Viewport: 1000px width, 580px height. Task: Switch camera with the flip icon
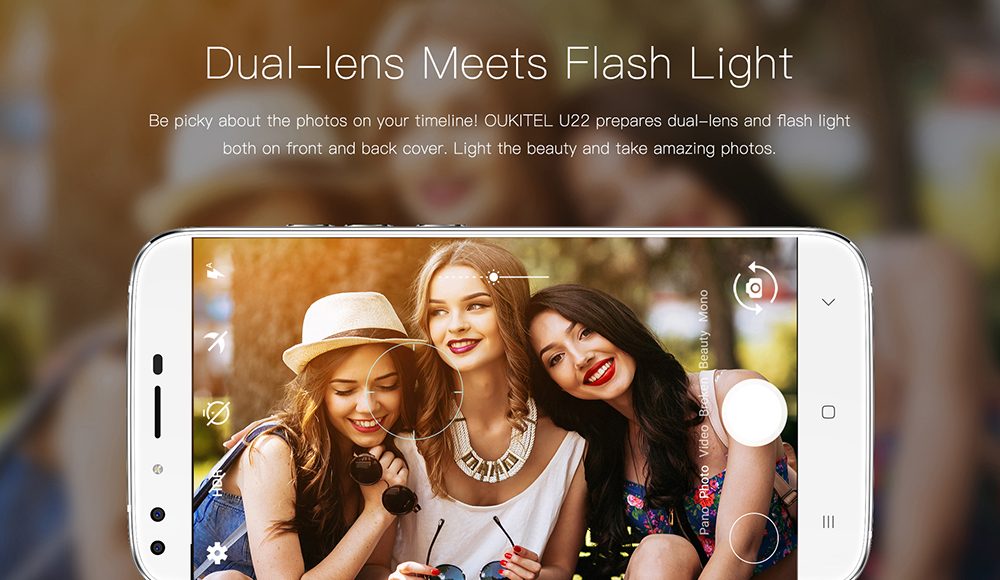coord(755,288)
